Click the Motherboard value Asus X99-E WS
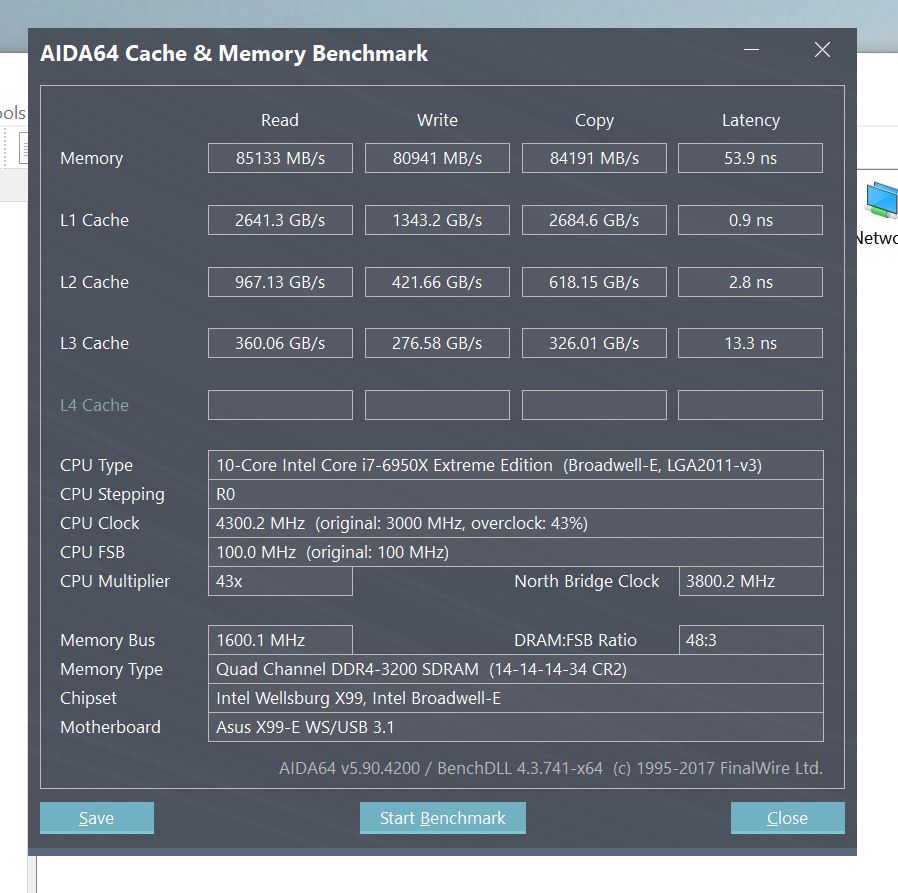The height and width of the screenshot is (893, 898). click(515, 727)
